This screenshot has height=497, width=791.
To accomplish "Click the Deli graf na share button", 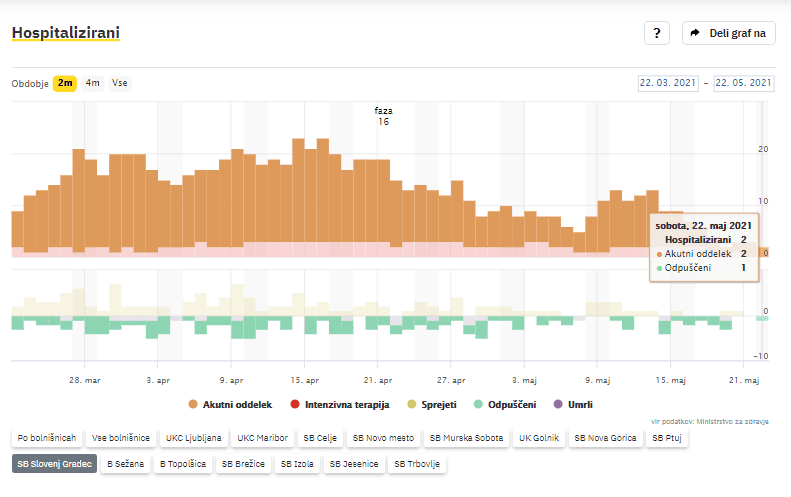I will 728,33.
